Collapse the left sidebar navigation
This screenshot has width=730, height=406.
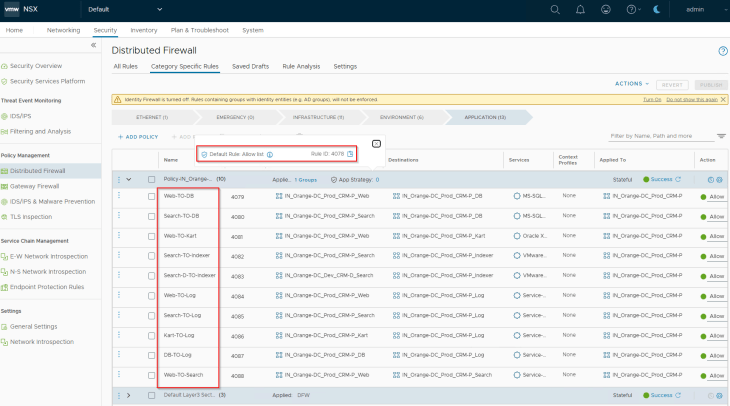94,45
